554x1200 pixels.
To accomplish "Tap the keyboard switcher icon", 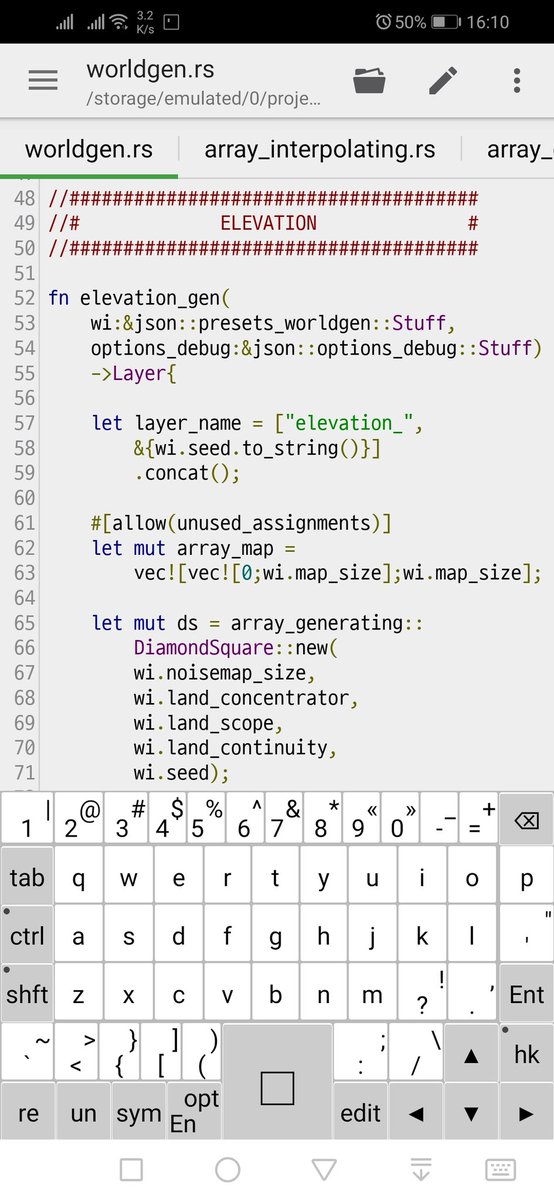I will click(500, 1169).
